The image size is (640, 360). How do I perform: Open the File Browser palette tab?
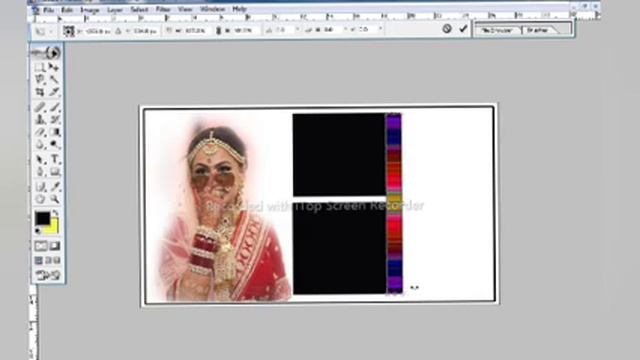coord(498,30)
